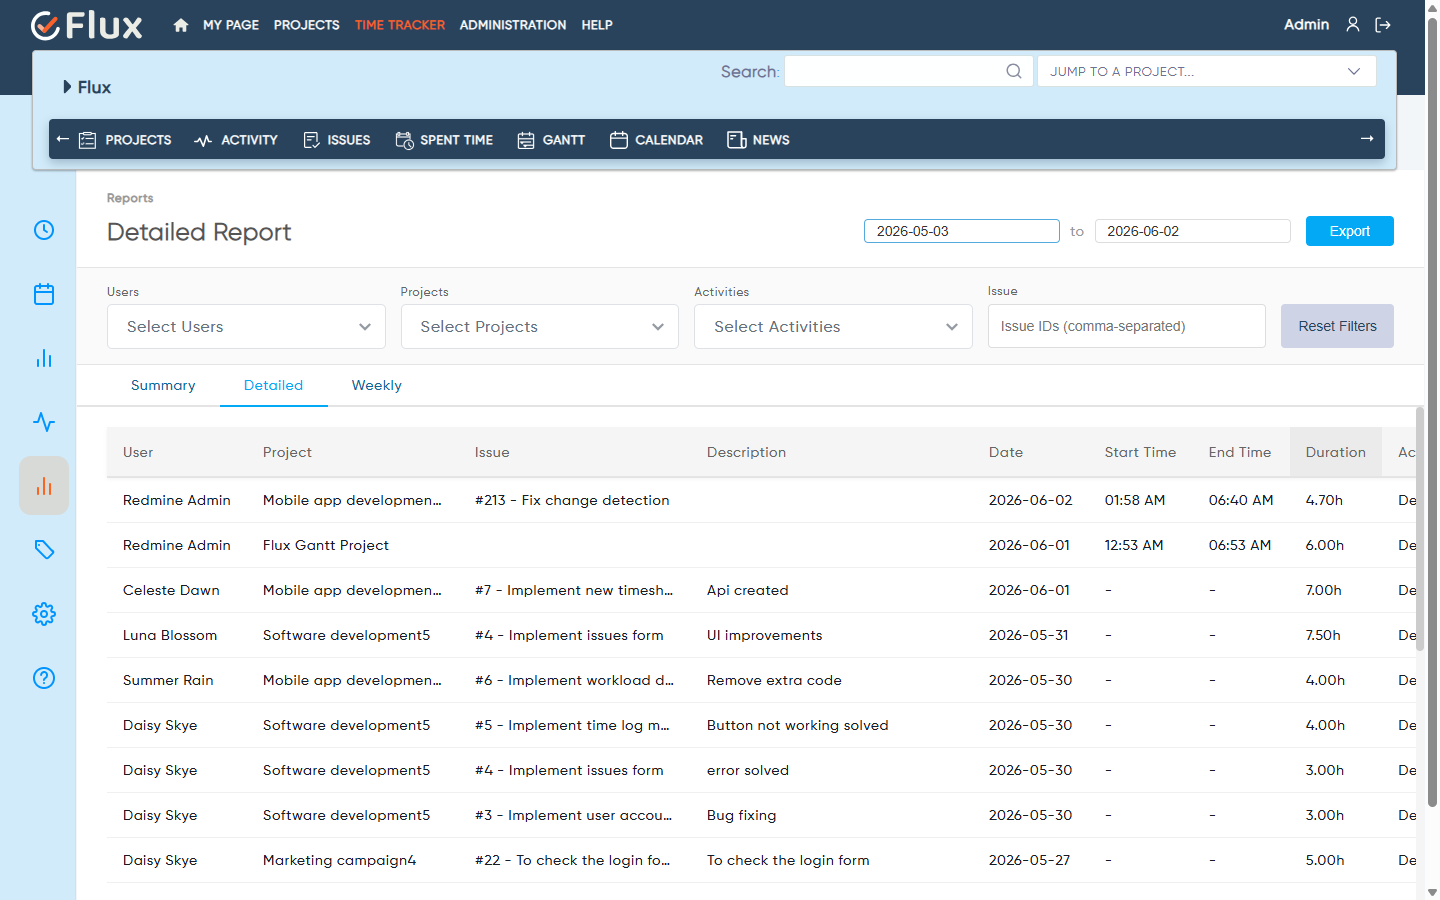Click the start date field 2026-05-03
This screenshot has width=1440, height=900.
(962, 231)
